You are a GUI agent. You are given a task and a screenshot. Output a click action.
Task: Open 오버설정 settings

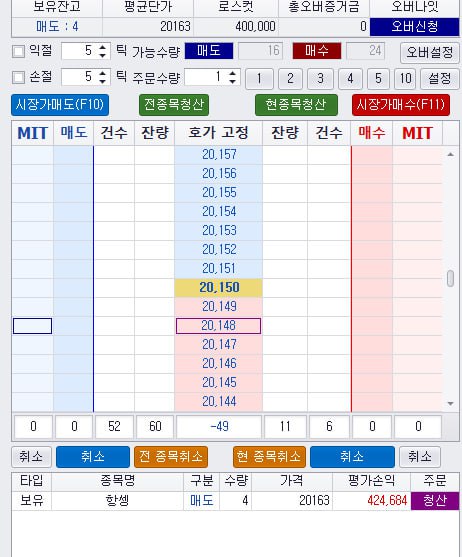pyautogui.click(x=429, y=52)
